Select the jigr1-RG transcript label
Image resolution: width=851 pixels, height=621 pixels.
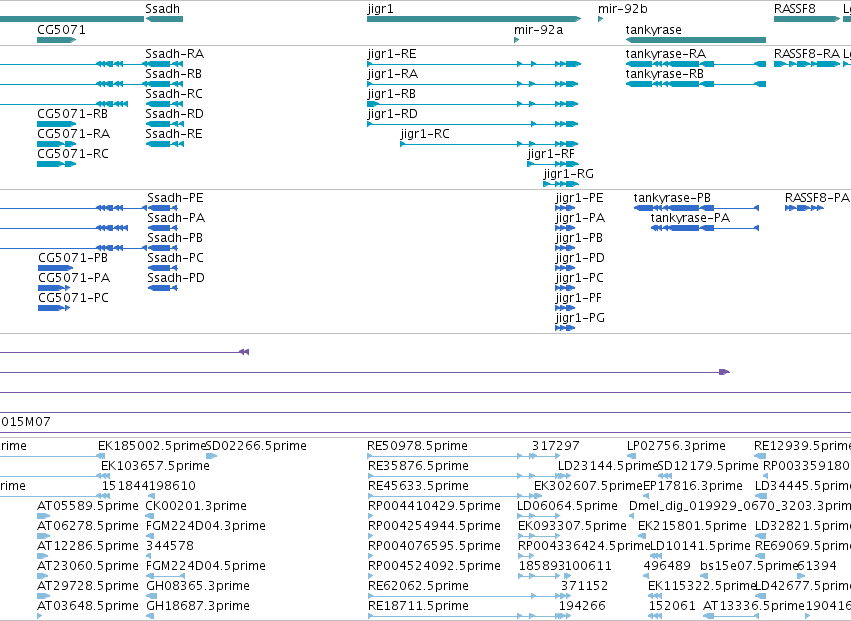568,174
